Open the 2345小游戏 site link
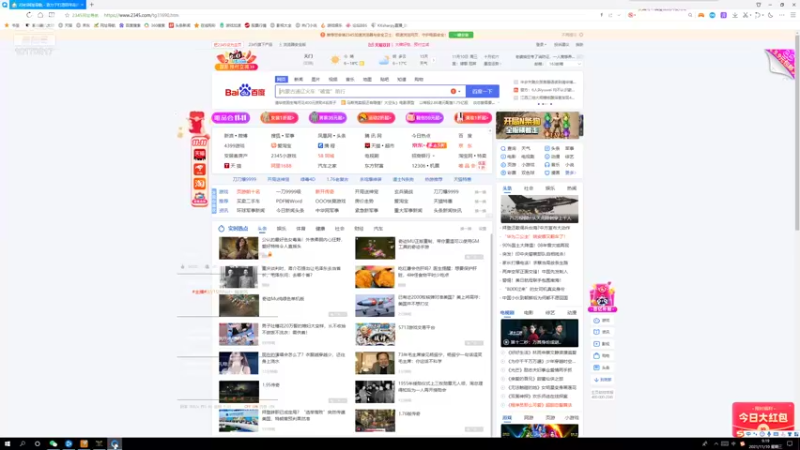The width and height of the screenshot is (800, 450). (x=283, y=156)
